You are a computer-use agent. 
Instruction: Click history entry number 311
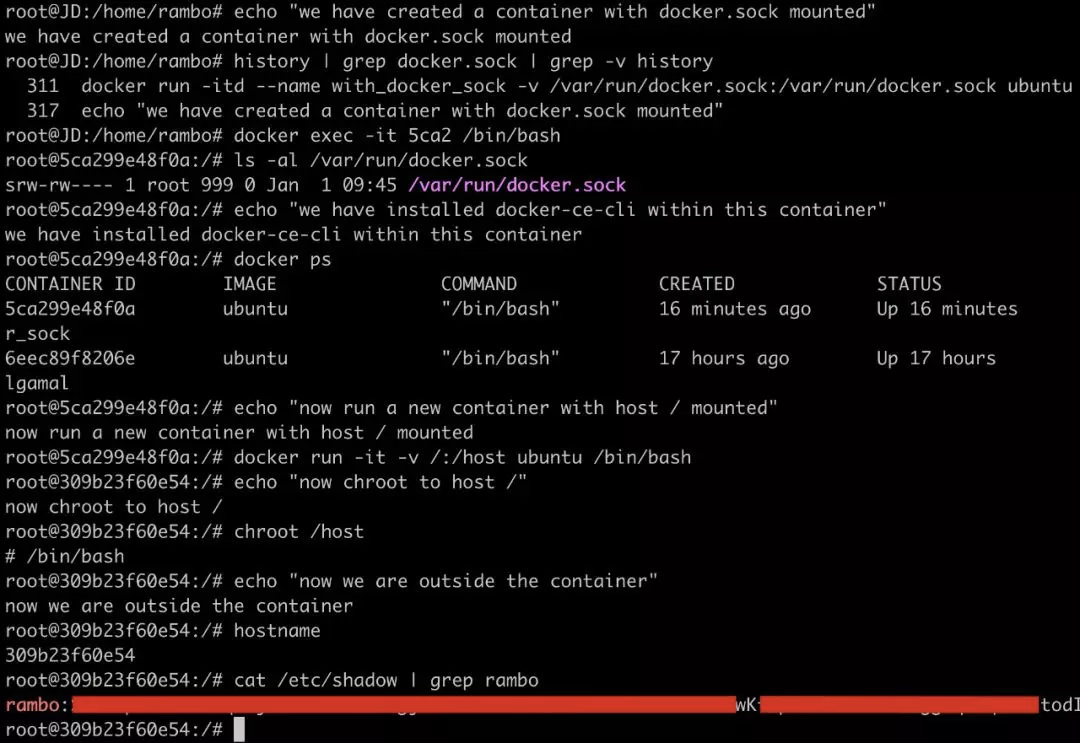(x=43, y=85)
